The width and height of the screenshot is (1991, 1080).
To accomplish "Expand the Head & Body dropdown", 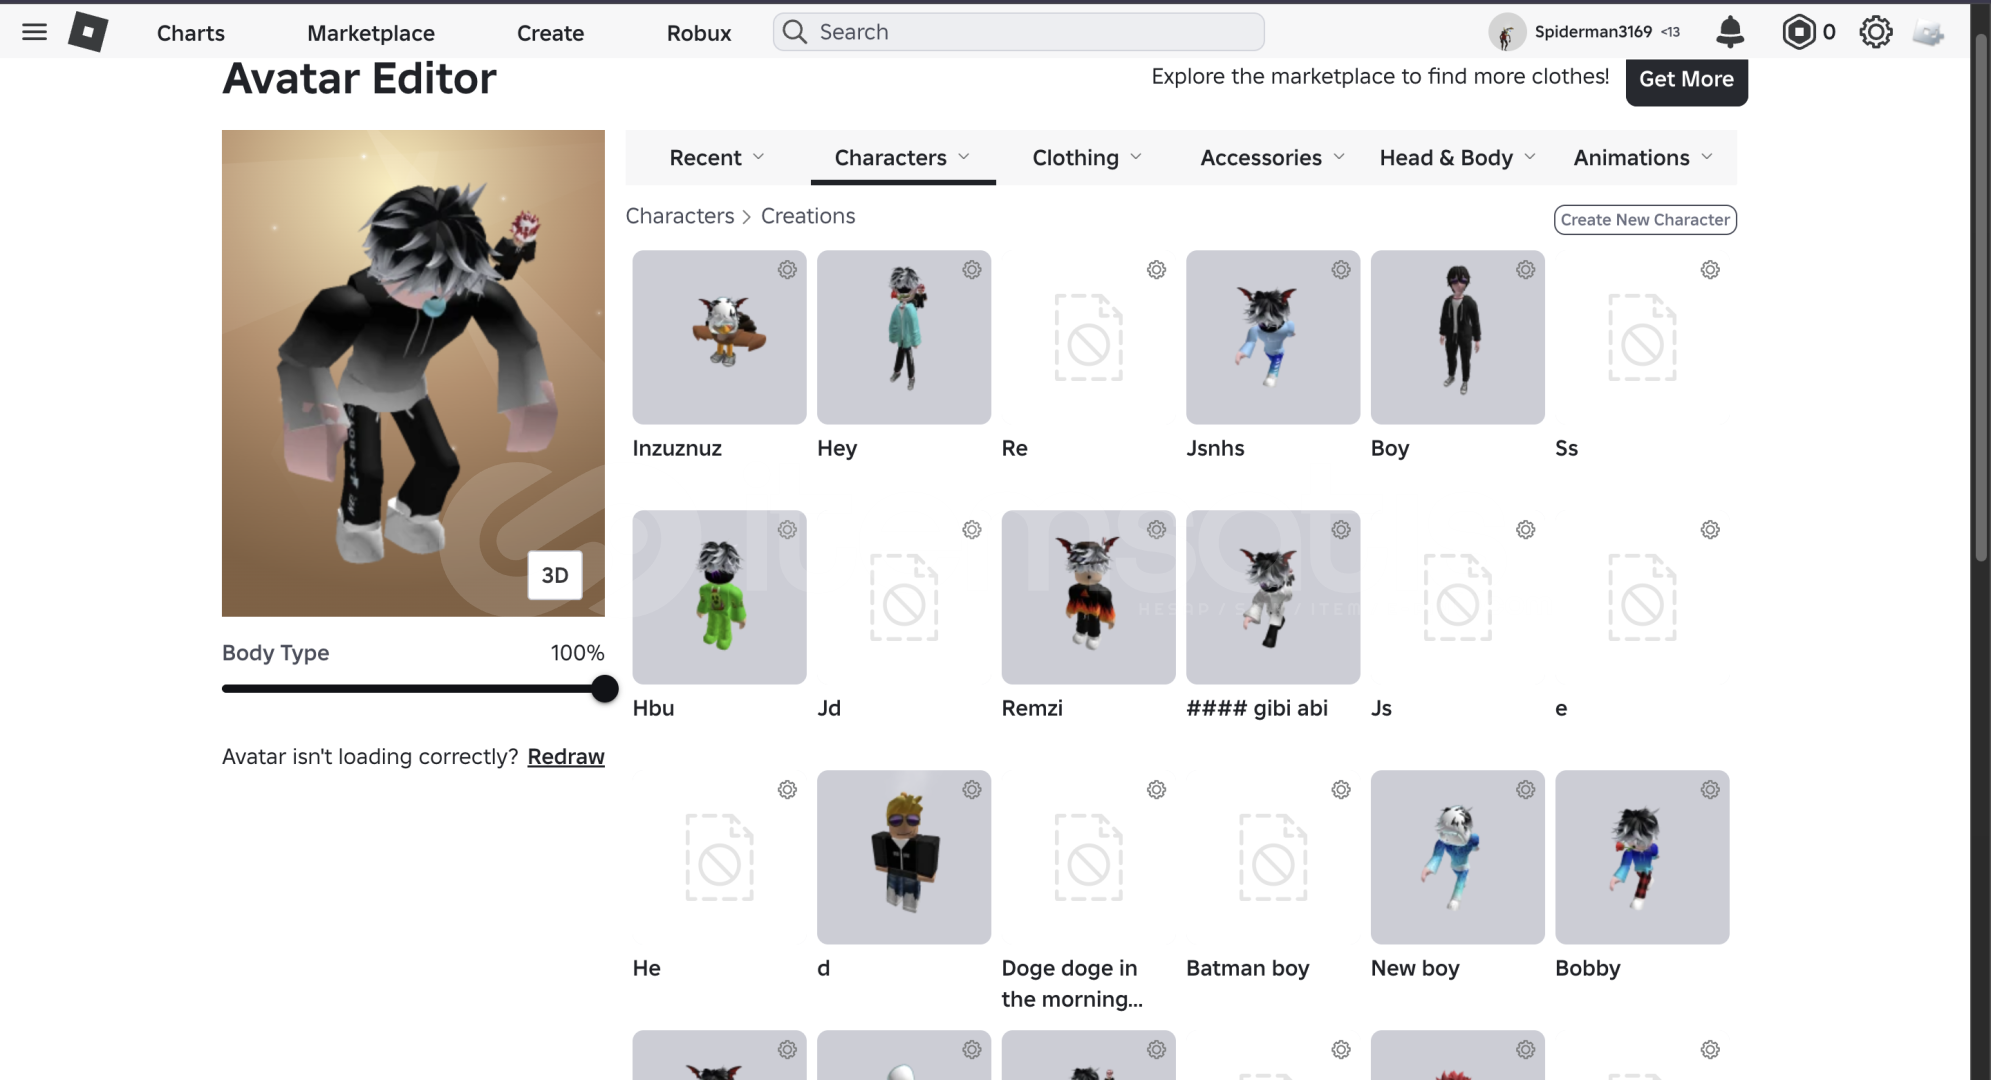I will 1457,157.
